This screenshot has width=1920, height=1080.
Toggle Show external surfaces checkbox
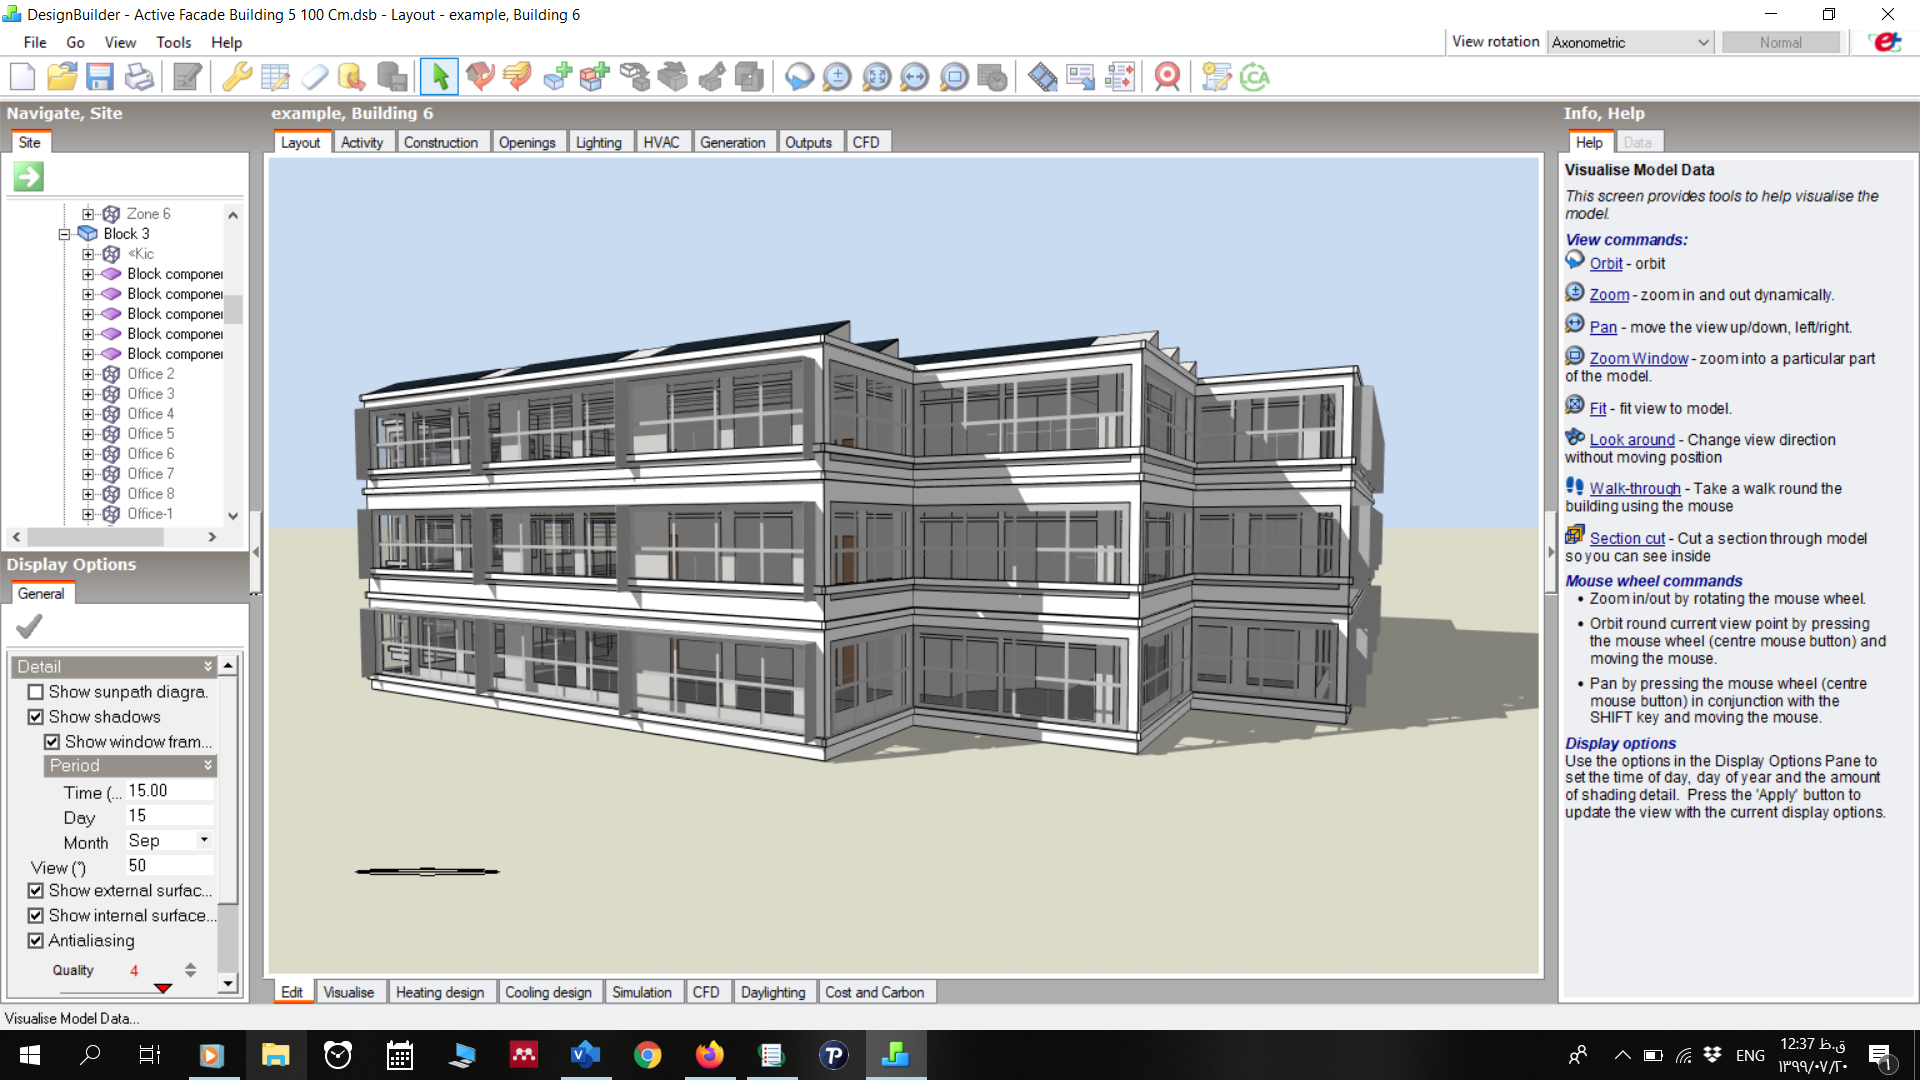click(x=36, y=890)
